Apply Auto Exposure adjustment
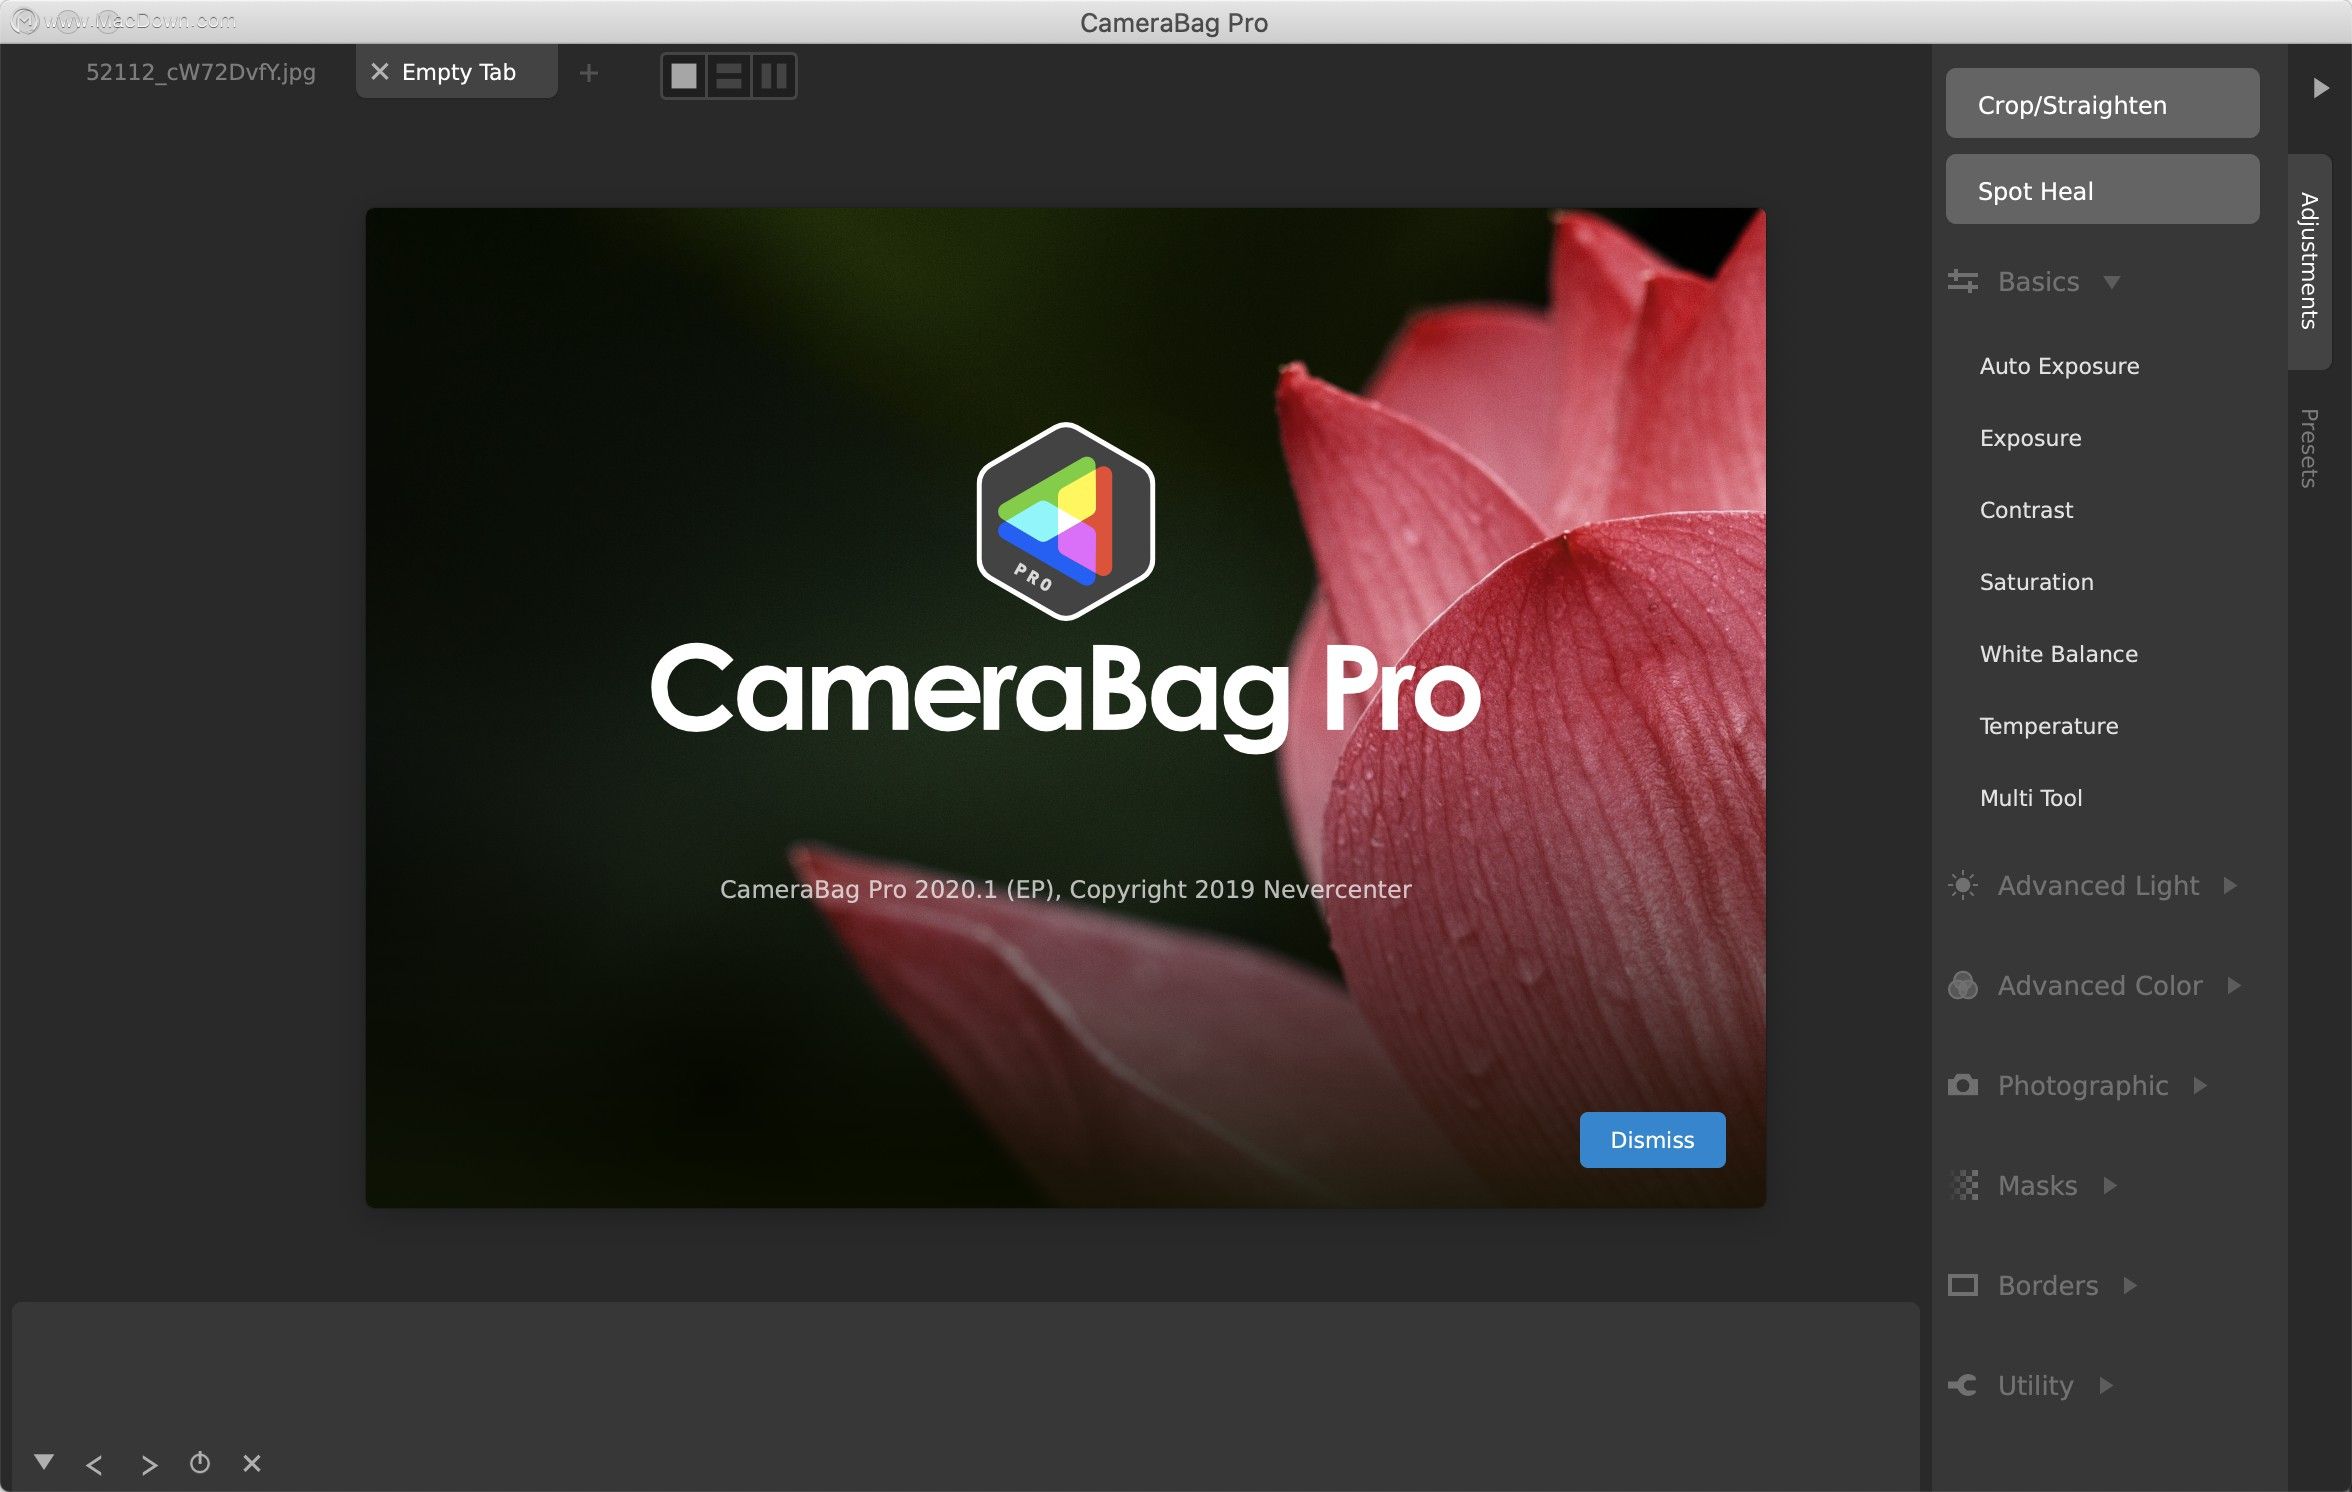Screen dimensions: 2352x1492 click(2059, 366)
